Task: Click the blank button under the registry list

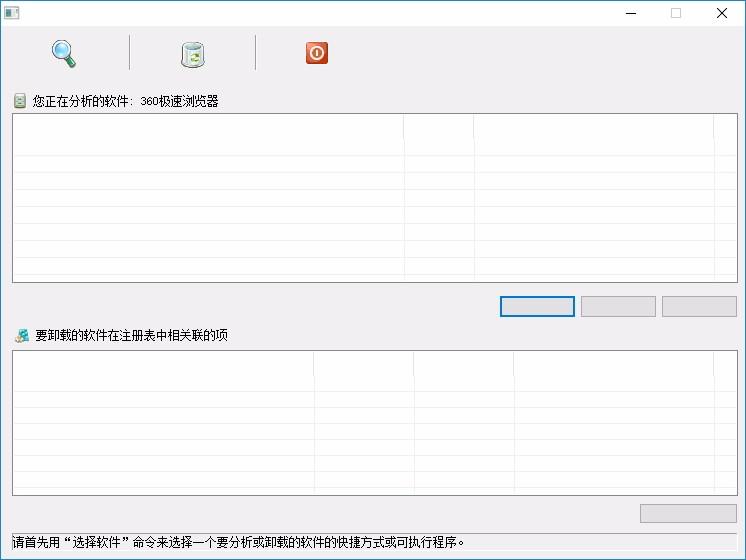Action: [688, 513]
